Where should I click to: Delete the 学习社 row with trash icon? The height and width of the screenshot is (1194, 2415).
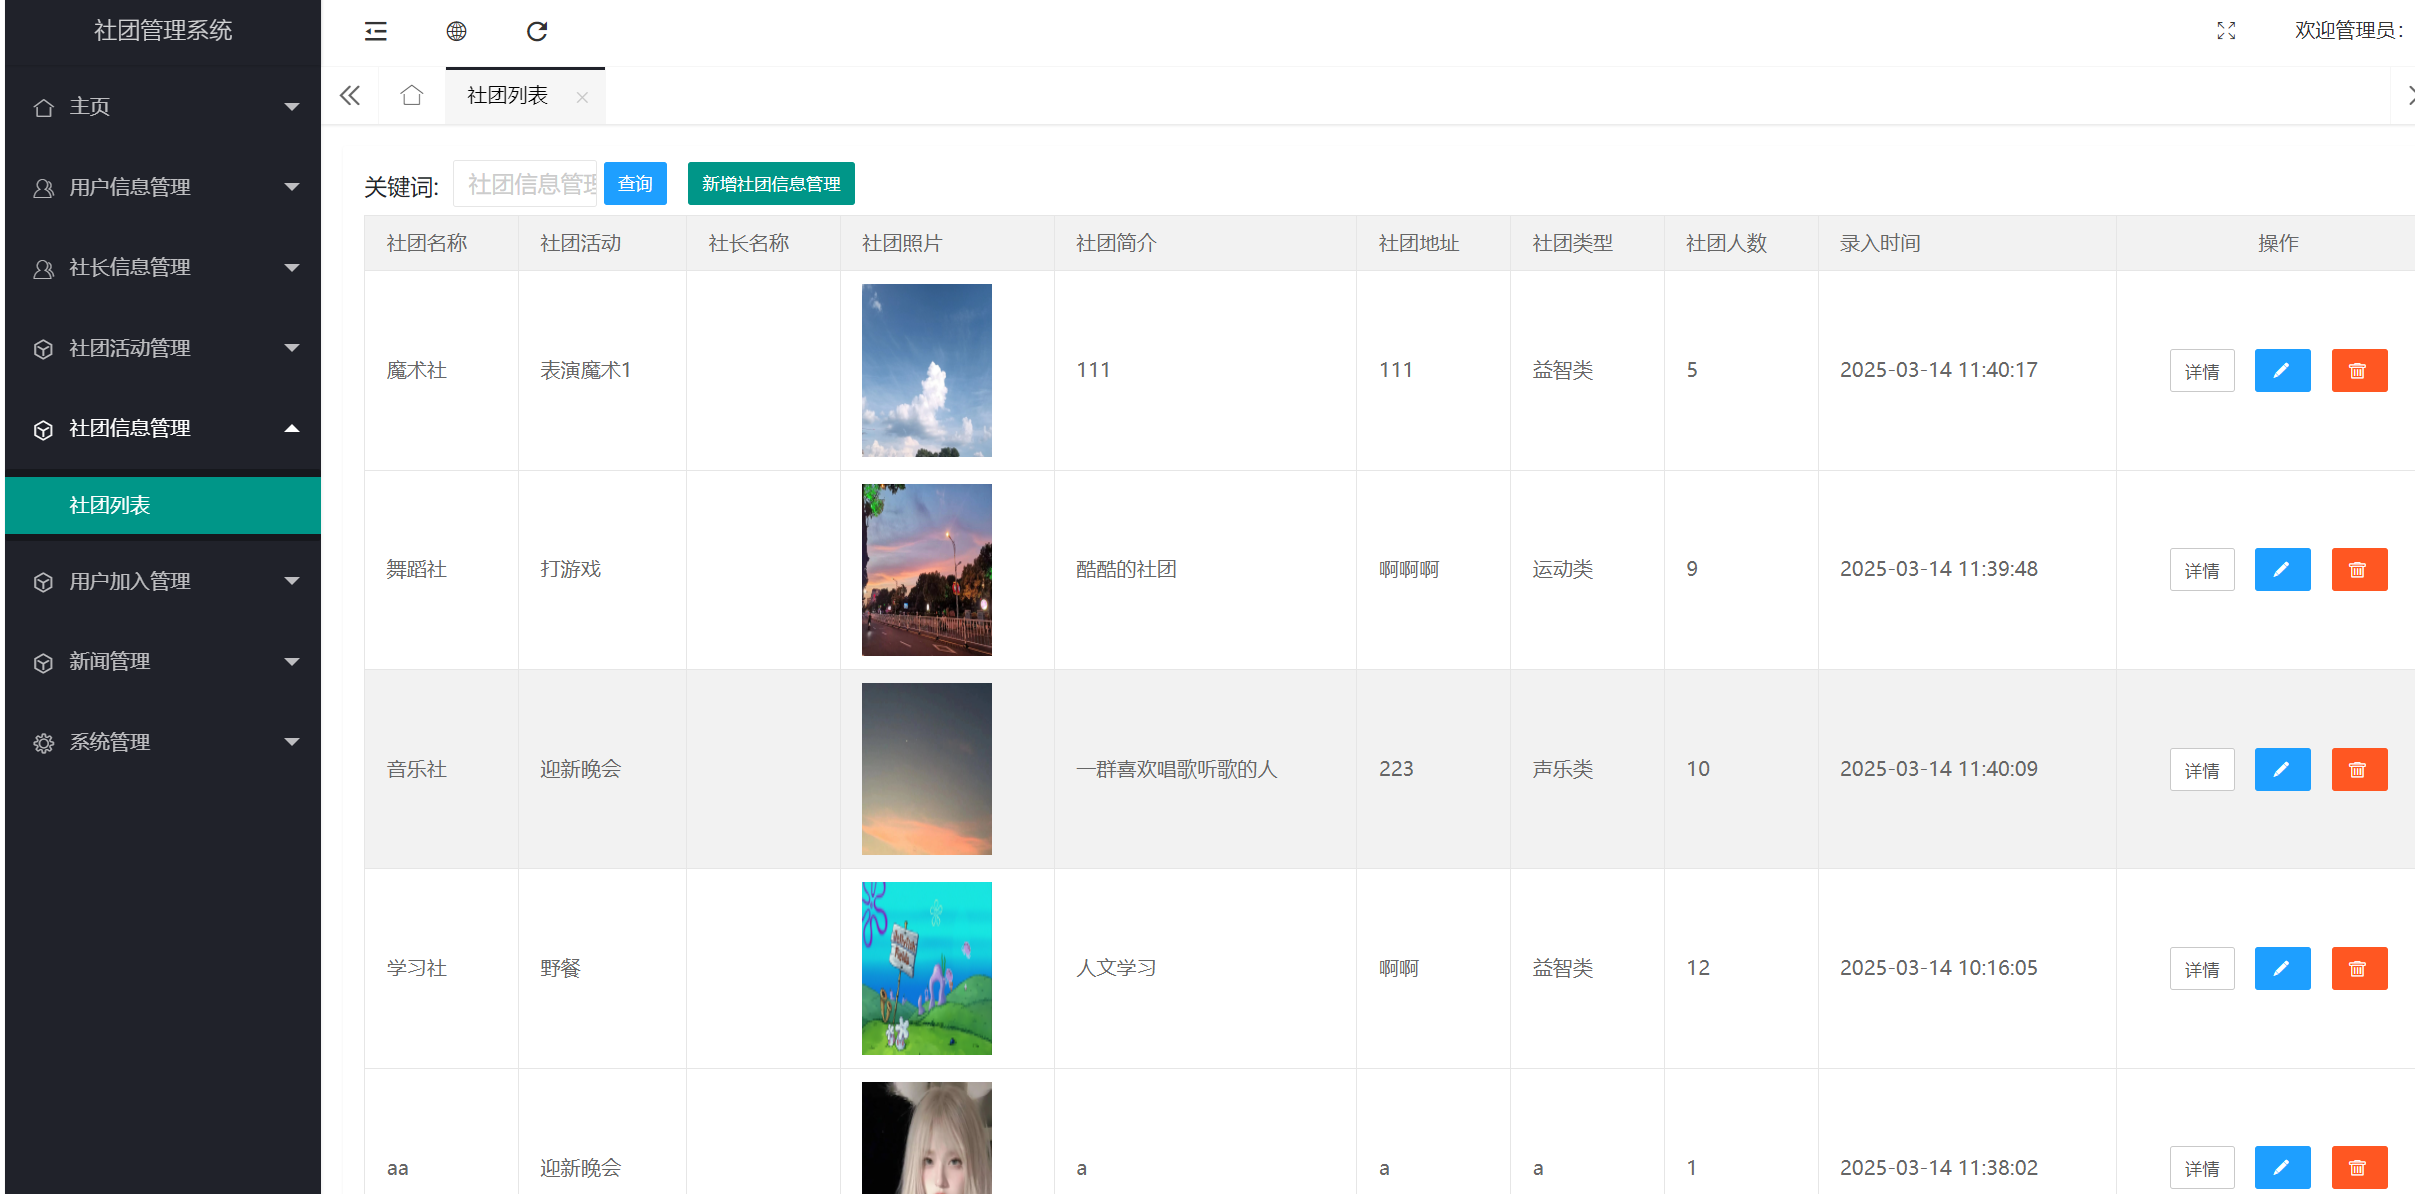tap(2358, 969)
